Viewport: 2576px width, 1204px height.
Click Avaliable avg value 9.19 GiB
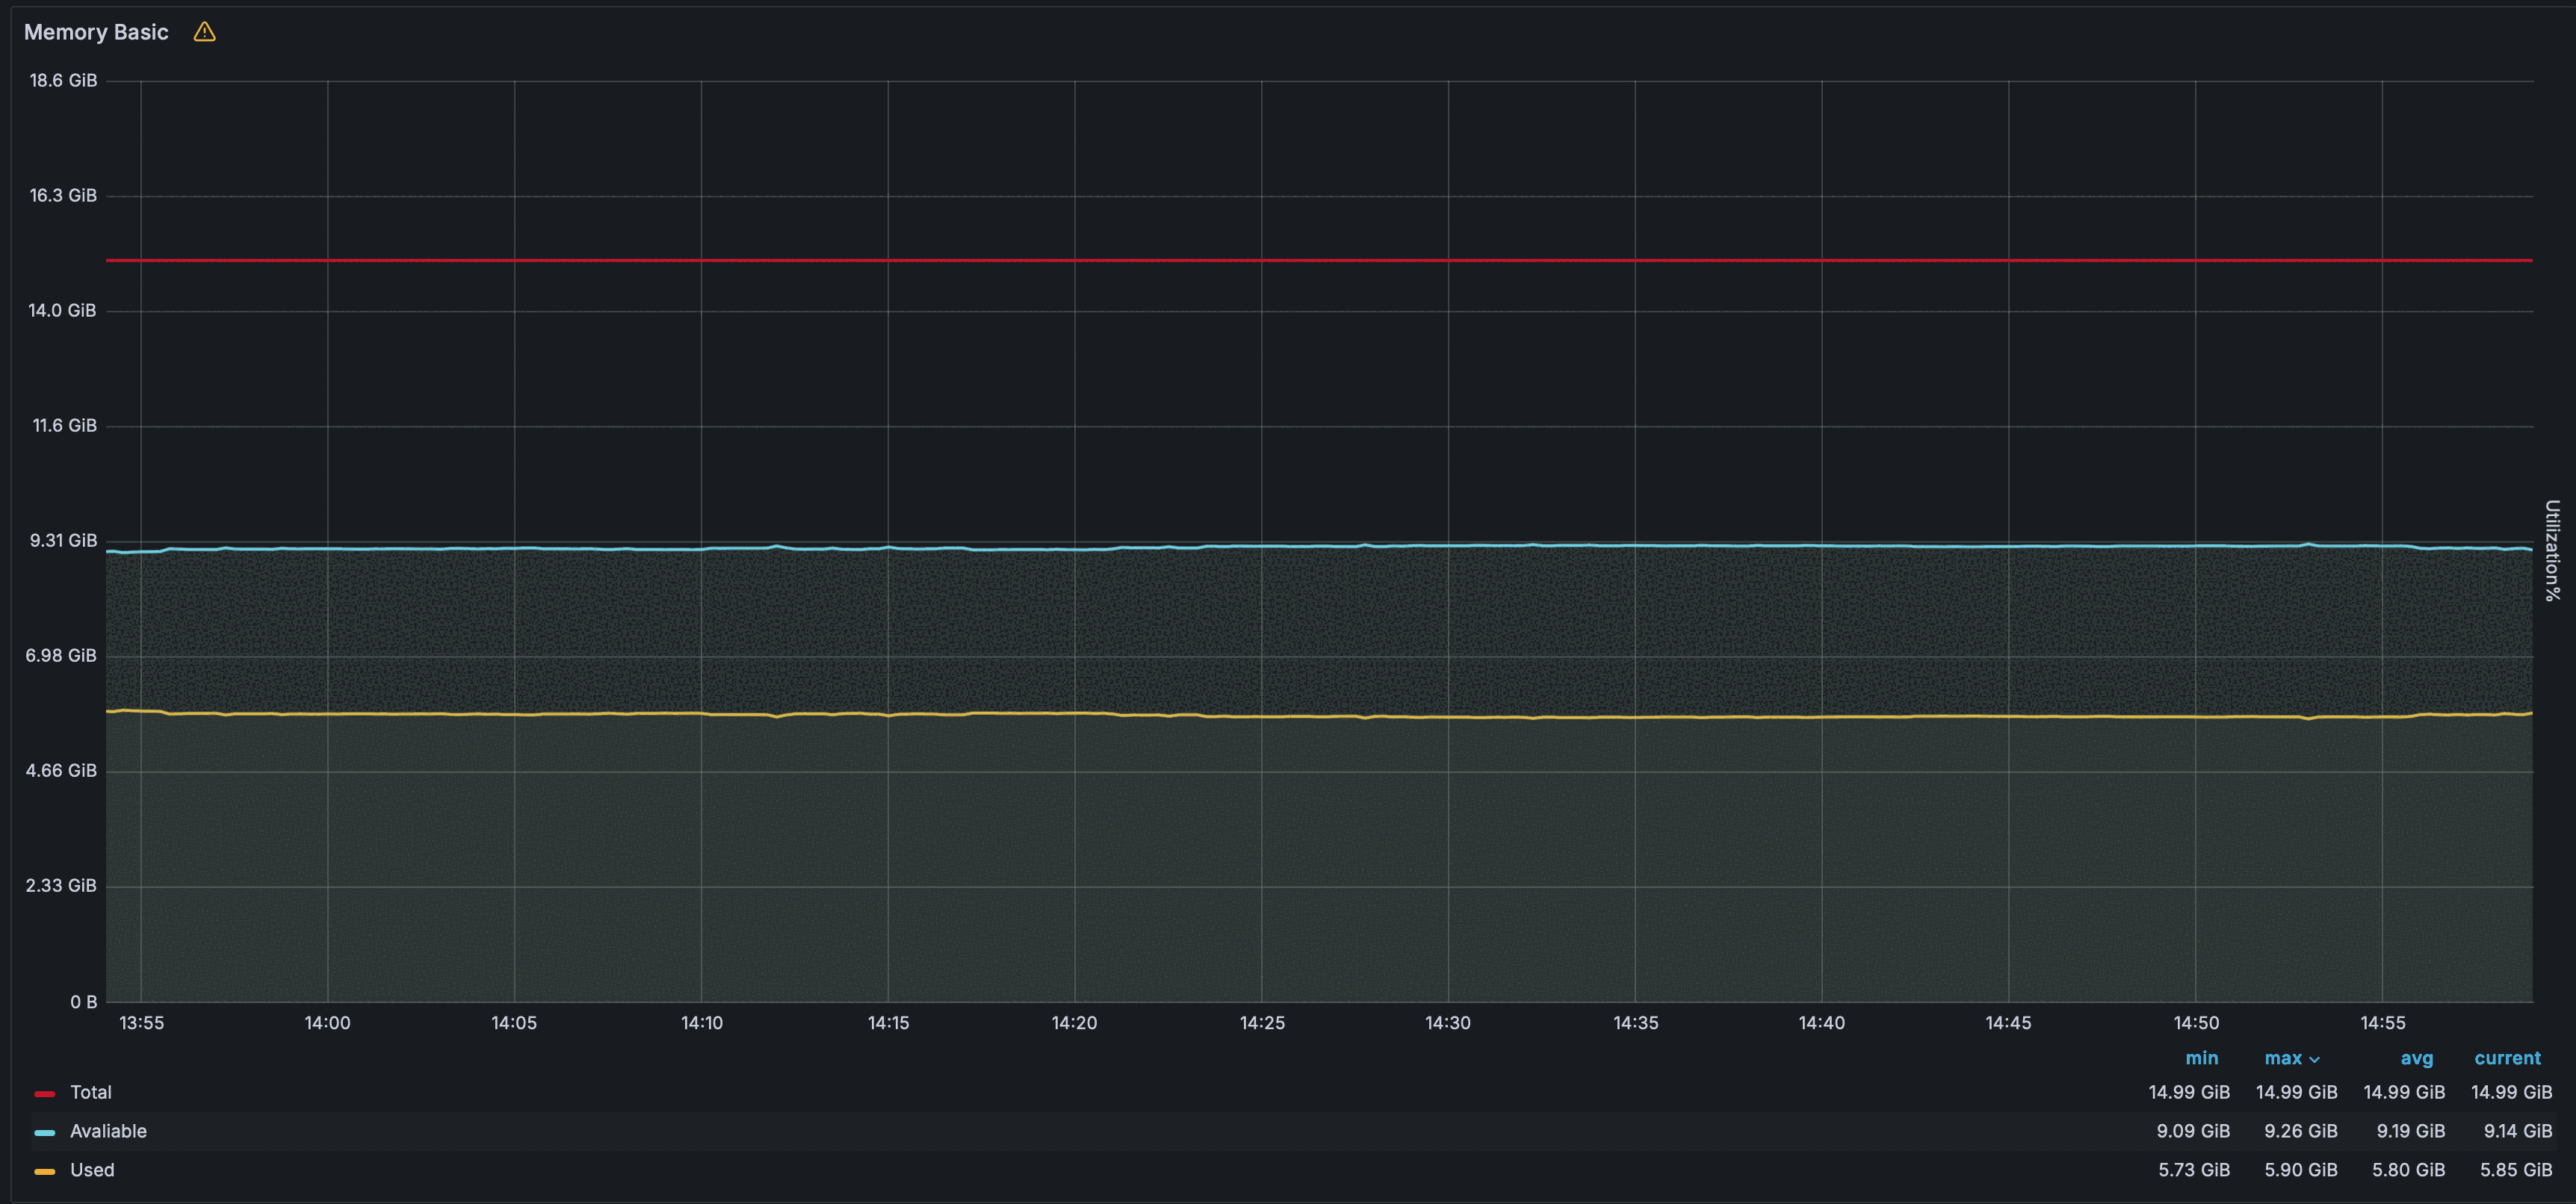[2410, 1131]
